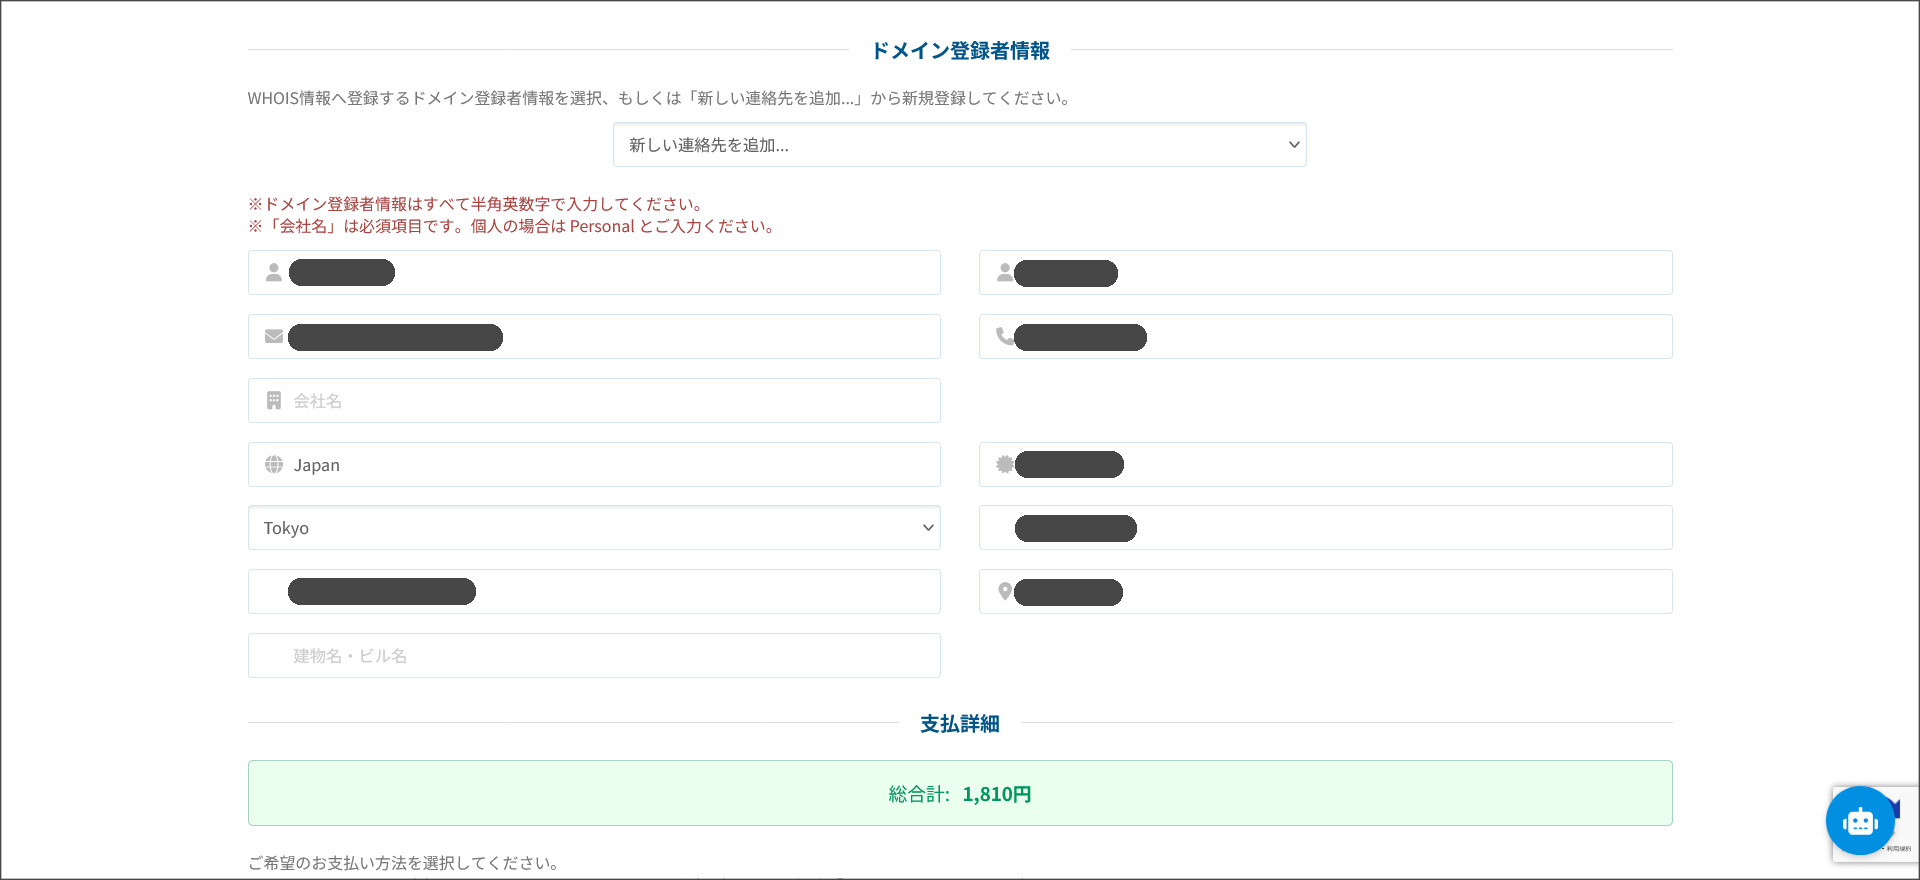Focus the 会社名 company name field
The width and height of the screenshot is (1920, 880).
pyautogui.click(x=610, y=400)
